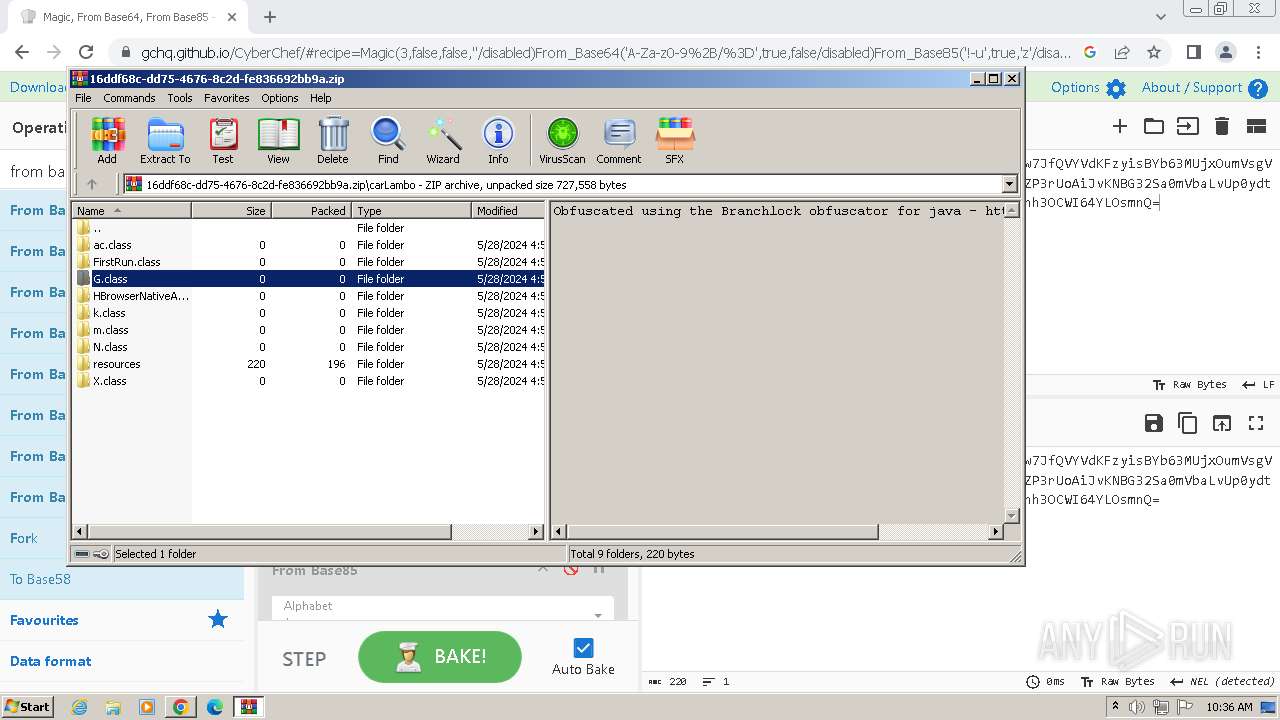Open the Comment tool
Image resolution: width=1280 pixels, height=720 pixels.
coord(619,140)
